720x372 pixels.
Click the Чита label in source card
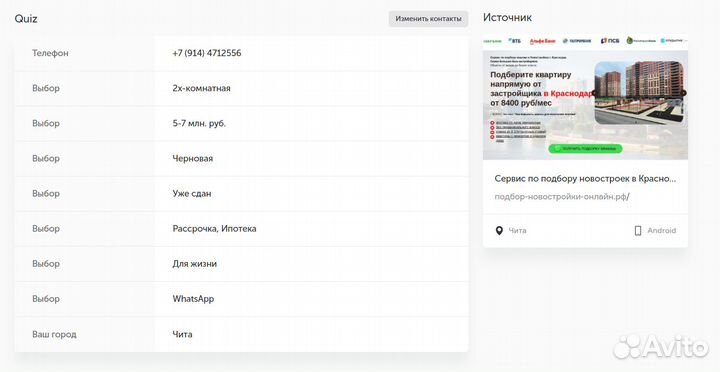coord(517,231)
